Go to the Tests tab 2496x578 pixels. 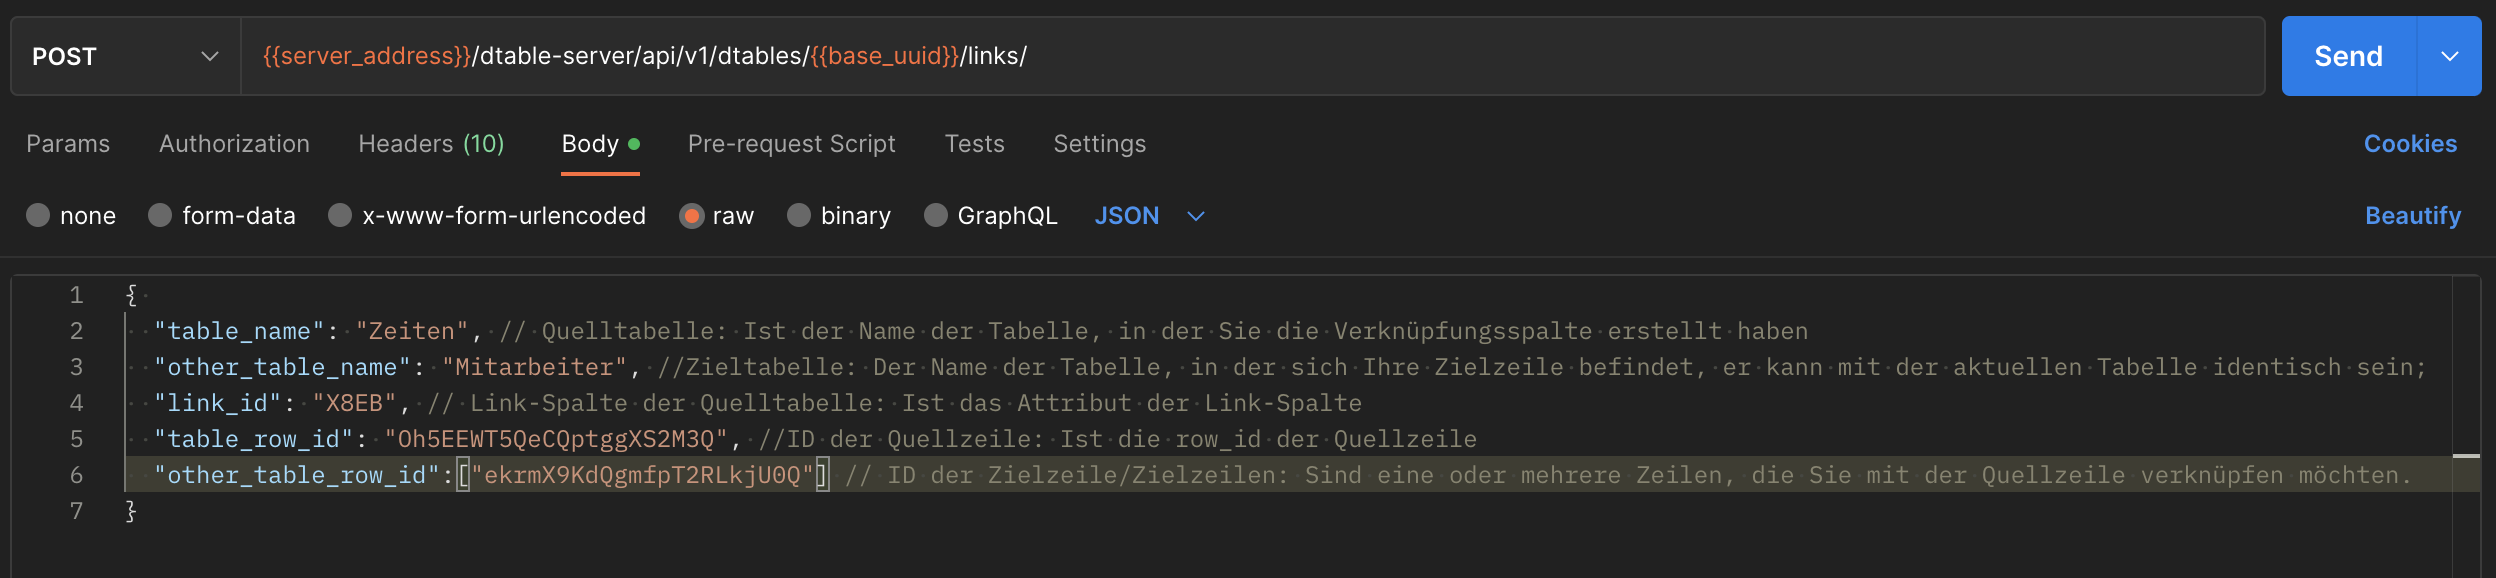(x=975, y=144)
